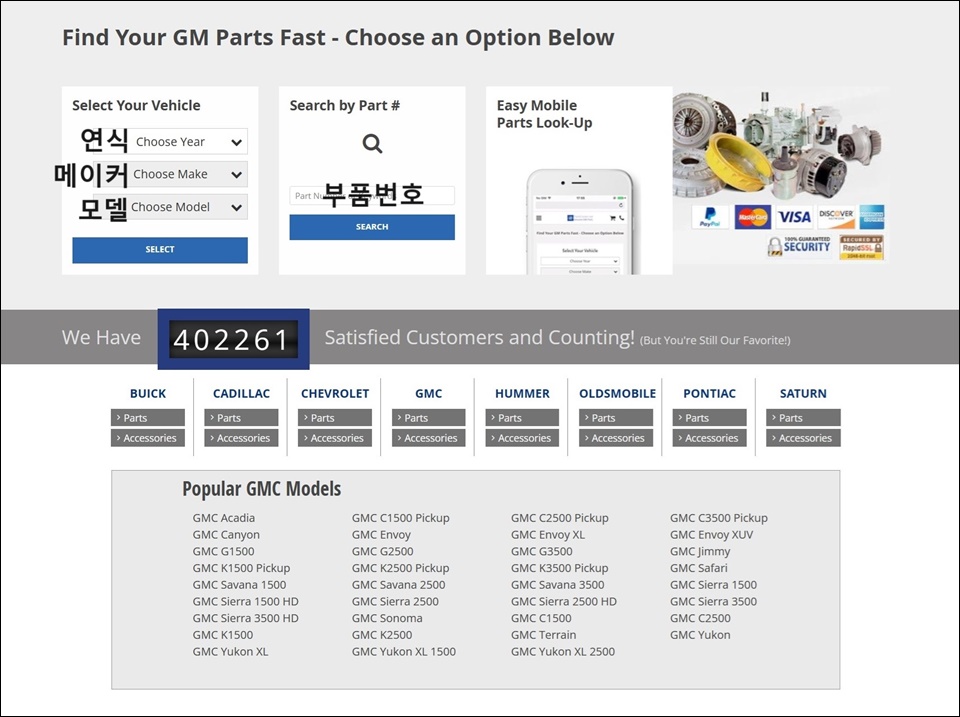Click the PayPal payment logo
960x717 pixels.
[x=710, y=217]
